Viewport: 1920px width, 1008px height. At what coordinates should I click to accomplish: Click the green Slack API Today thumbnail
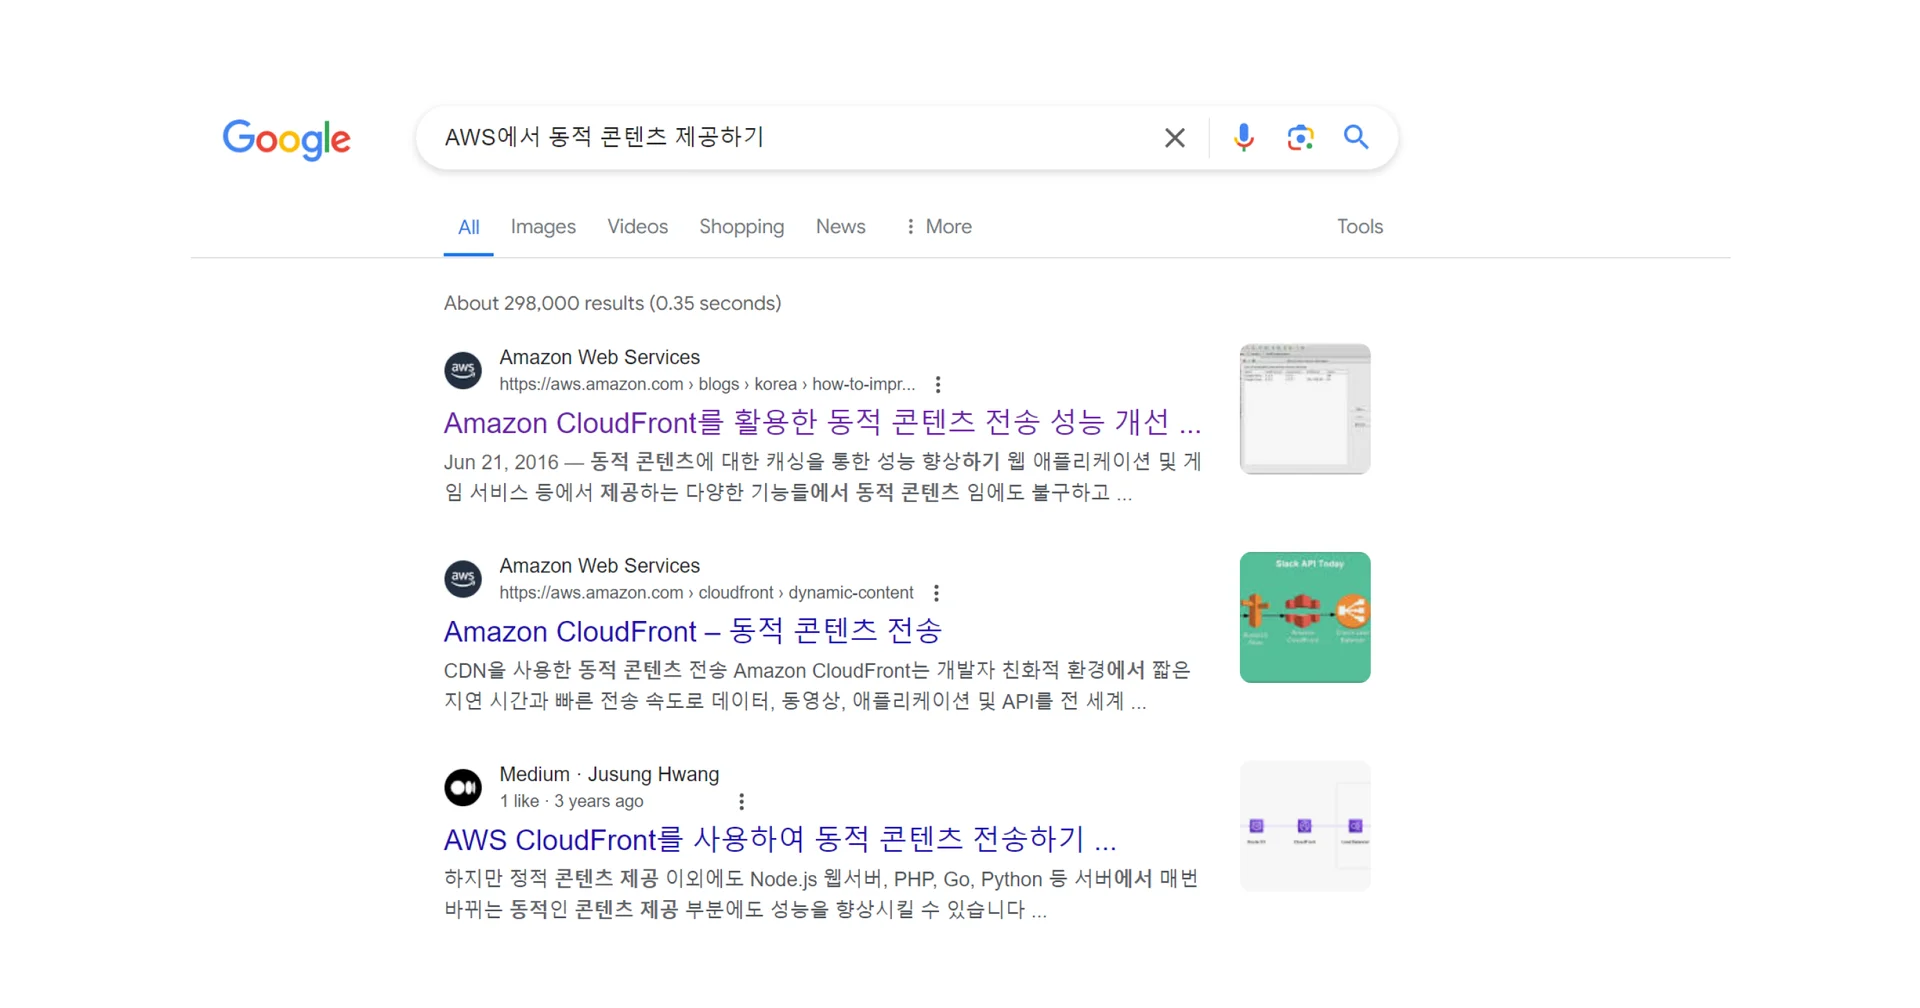tap(1305, 617)
